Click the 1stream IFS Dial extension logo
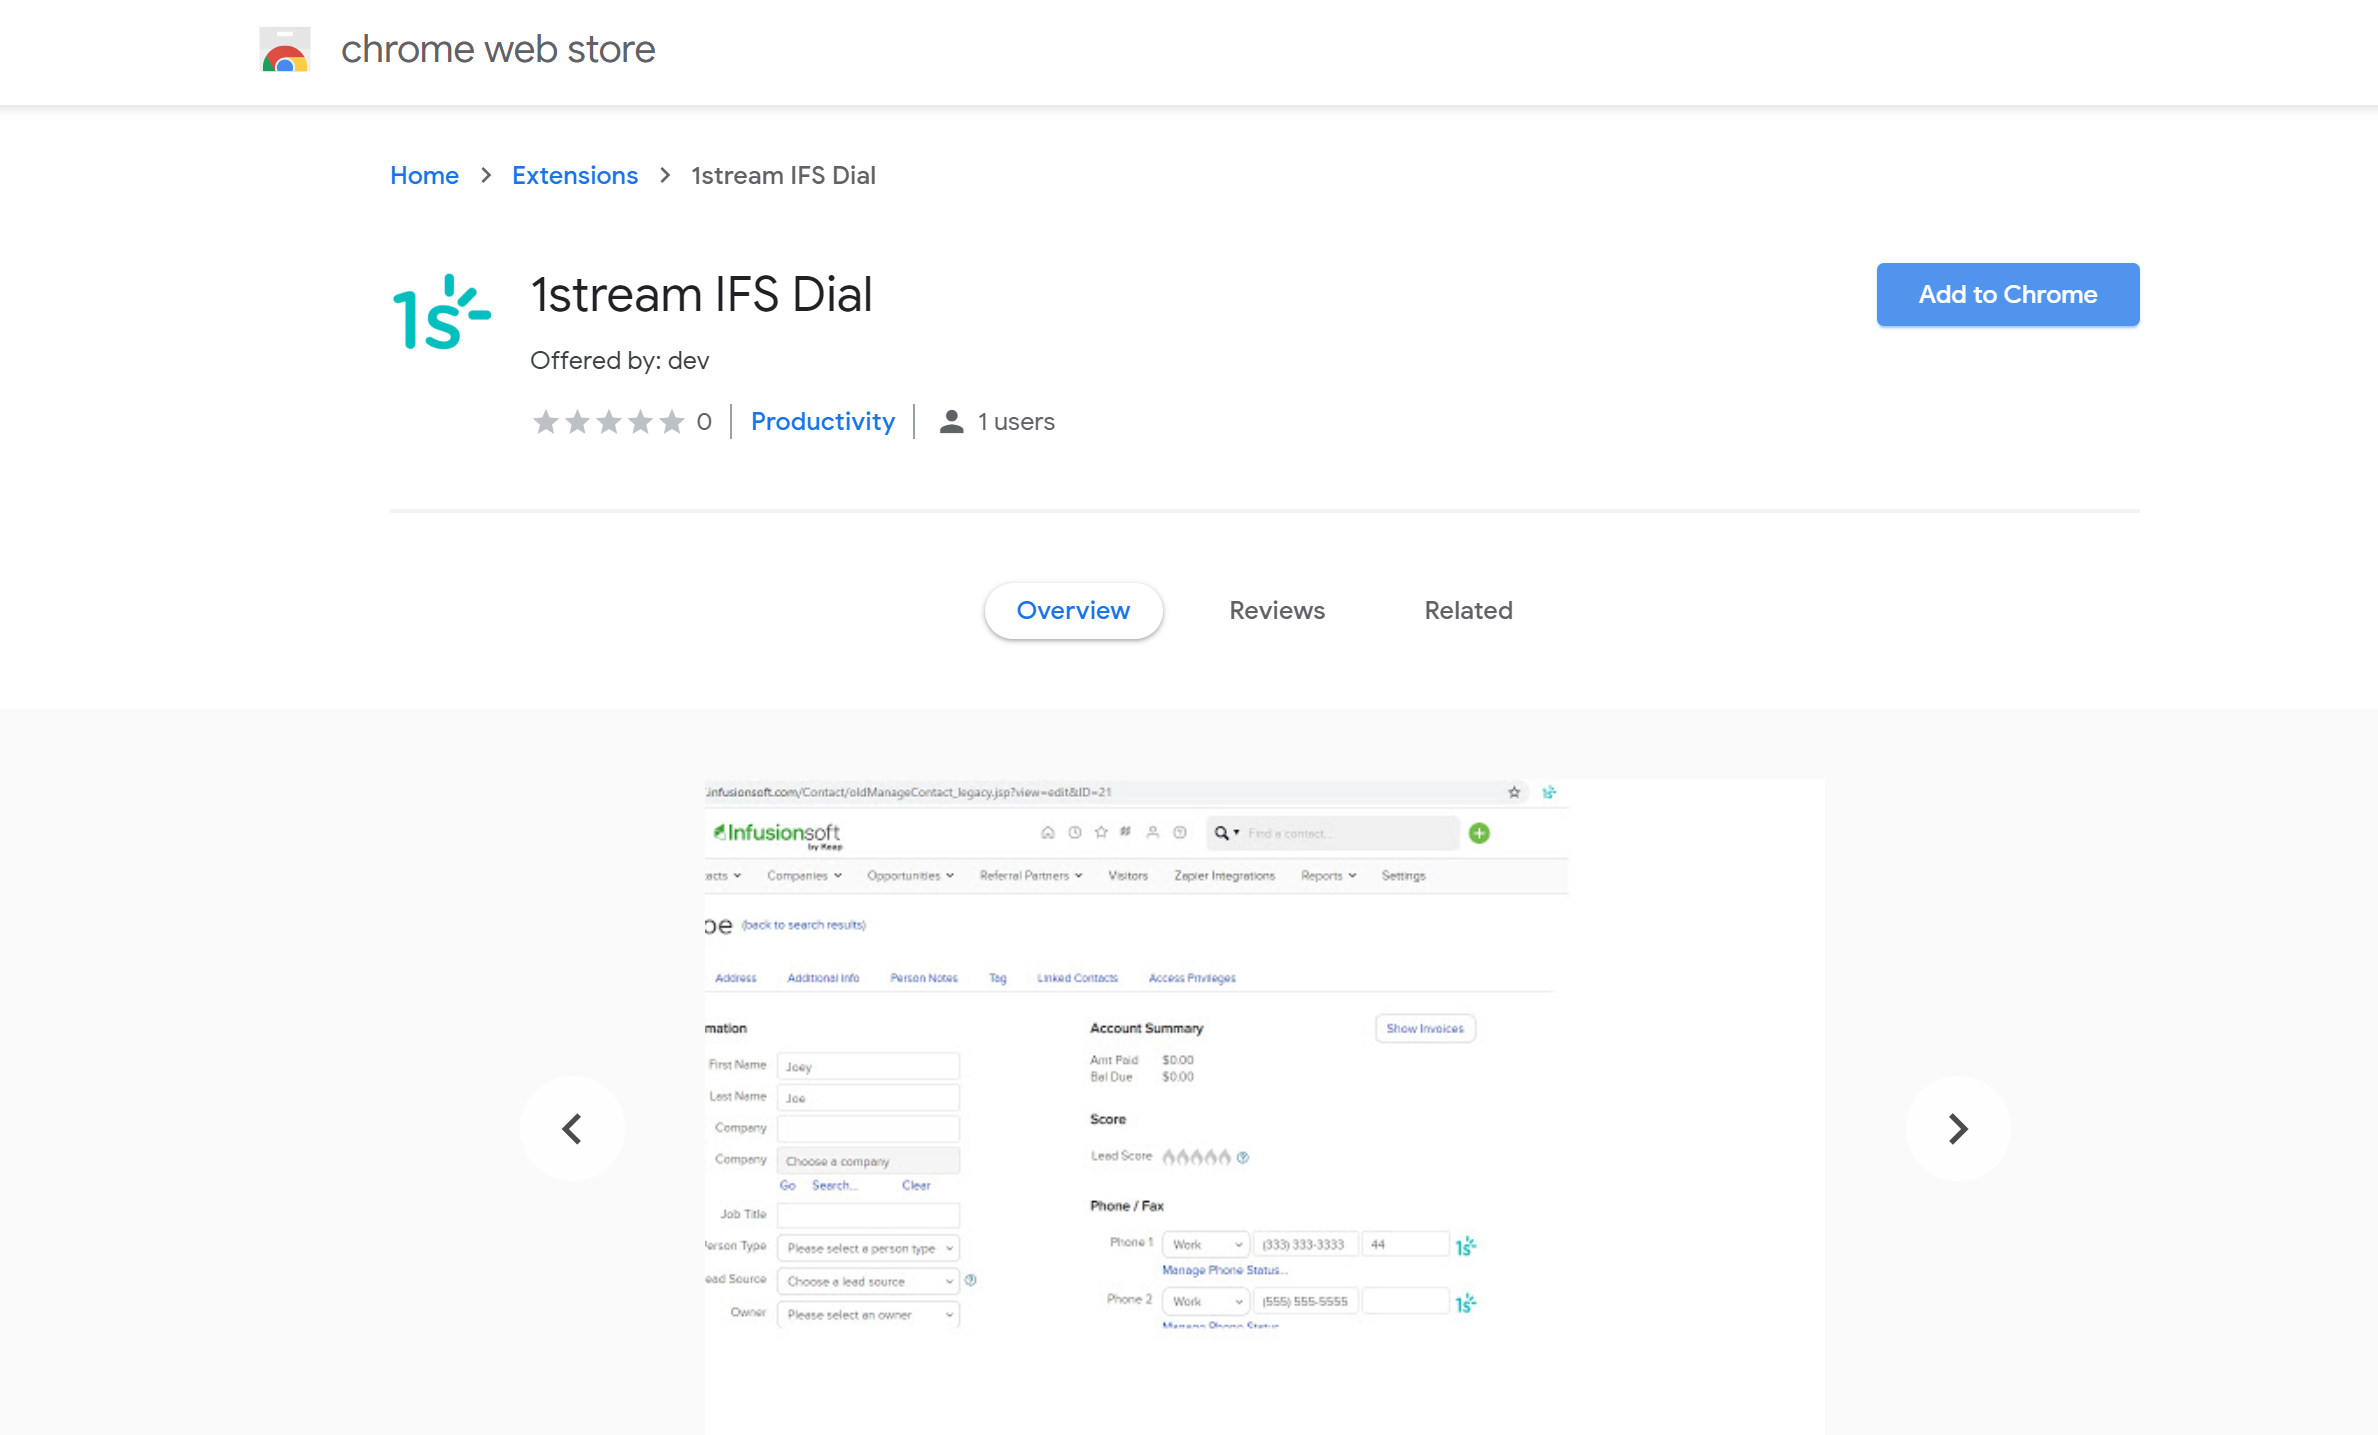This screenshot has height=1435, width=2378. click(x=441, y=312)
